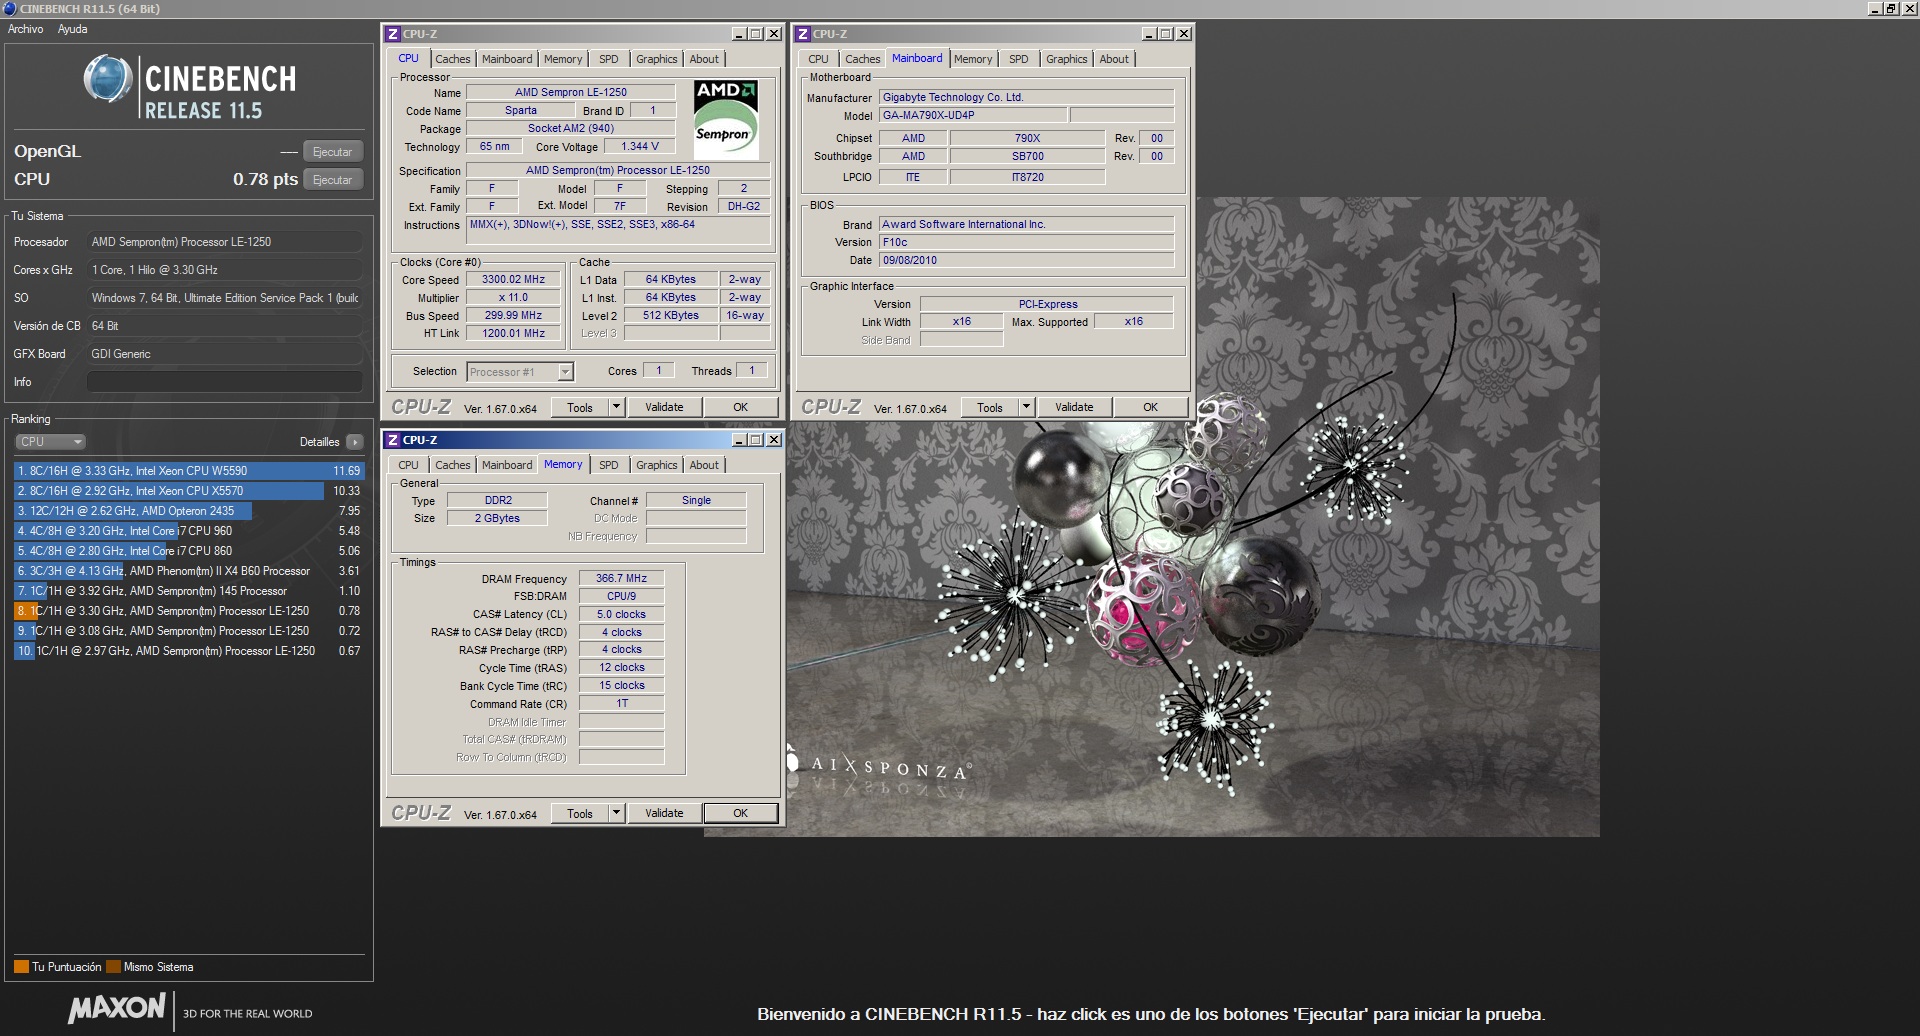Image resolution: width=1920 pixels, height=1036 pixels.
Task: Click CPU-Z title icon of Mainboard window
Action: pyautogui.click(x=803, y=34)
